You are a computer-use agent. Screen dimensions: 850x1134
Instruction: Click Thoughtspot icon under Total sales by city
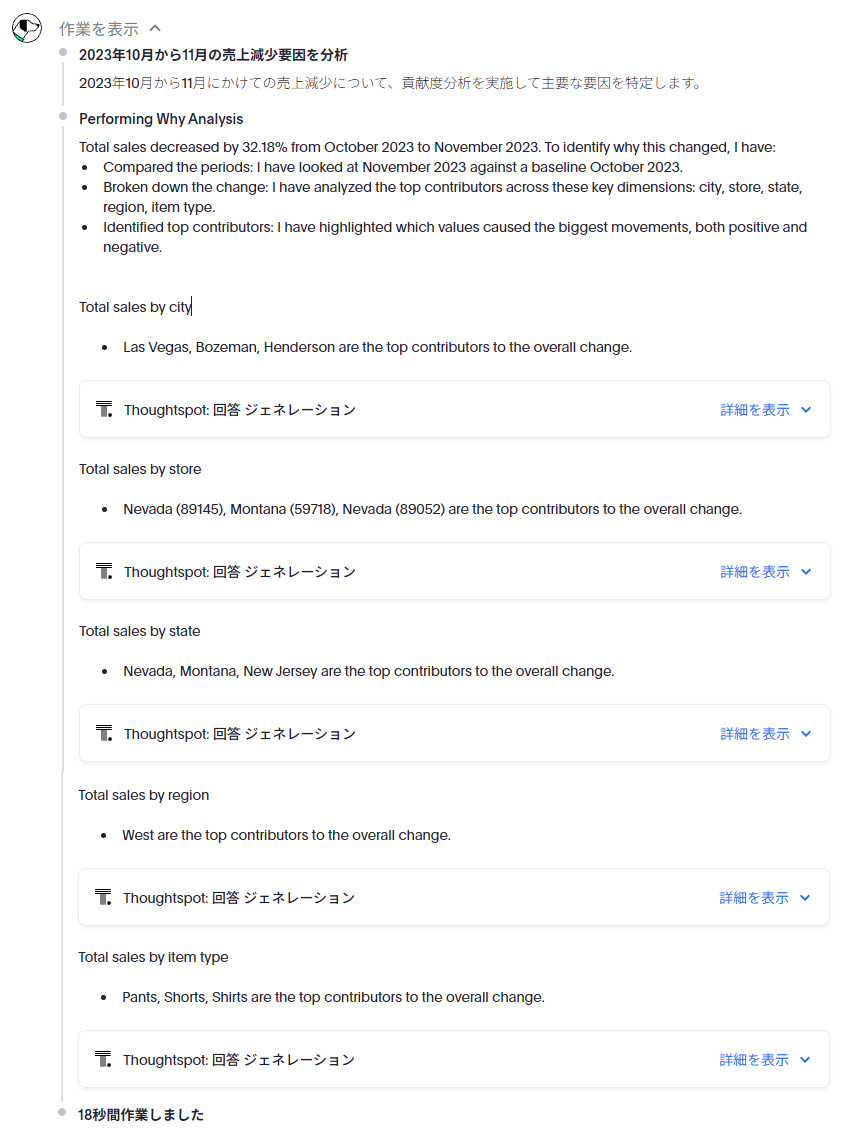point(104,410)
